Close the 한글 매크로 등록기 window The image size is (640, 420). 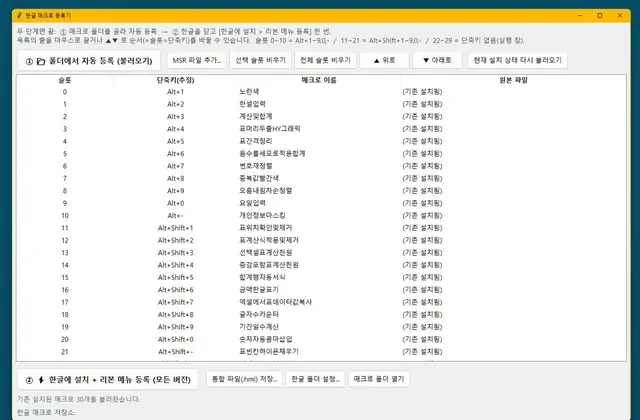point(620,16)
